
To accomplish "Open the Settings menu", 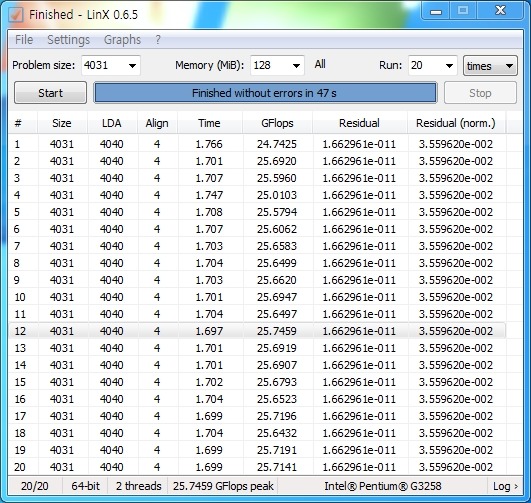I will point(68,40).
